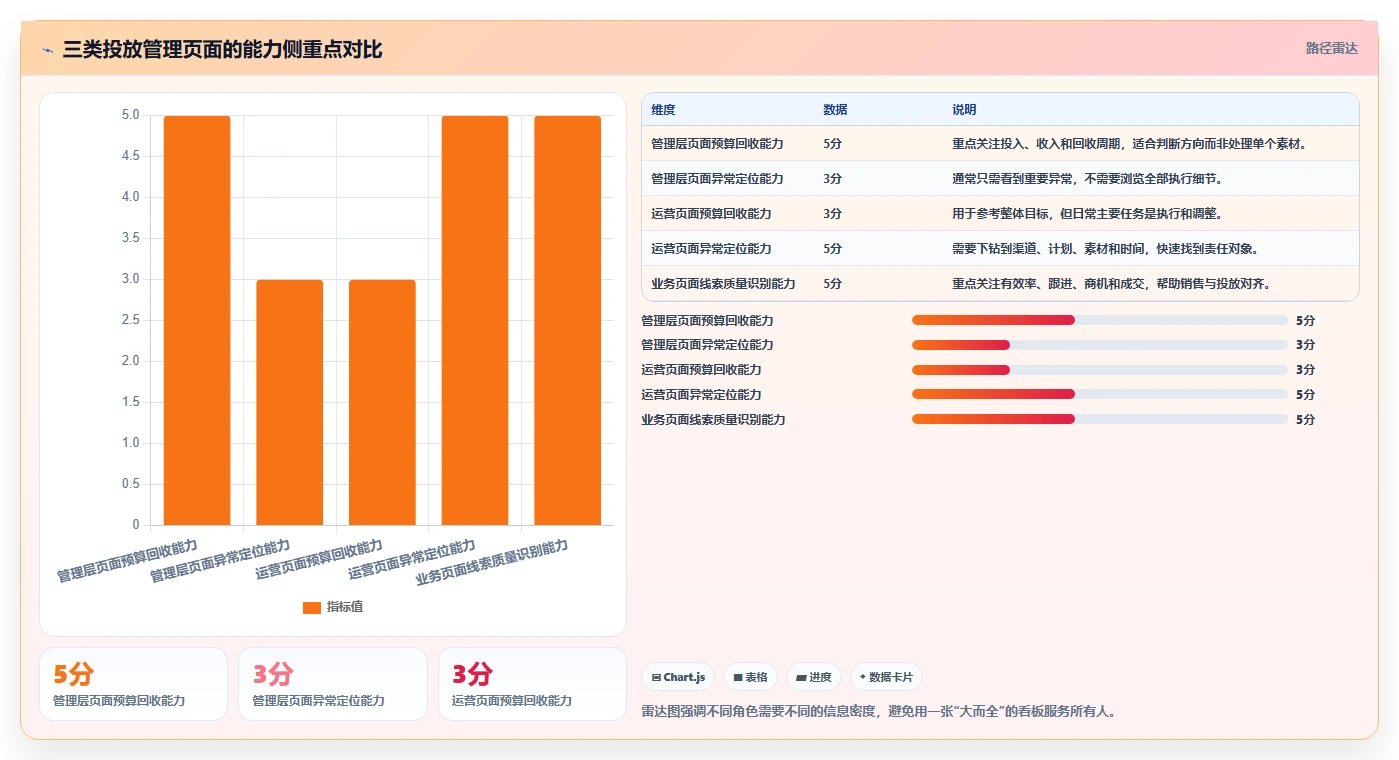This screenshot has width=1399, height=760.
Task: Open the orange 5分 管理层页面预算回收能力 card
Action: (x=133, y=684)
